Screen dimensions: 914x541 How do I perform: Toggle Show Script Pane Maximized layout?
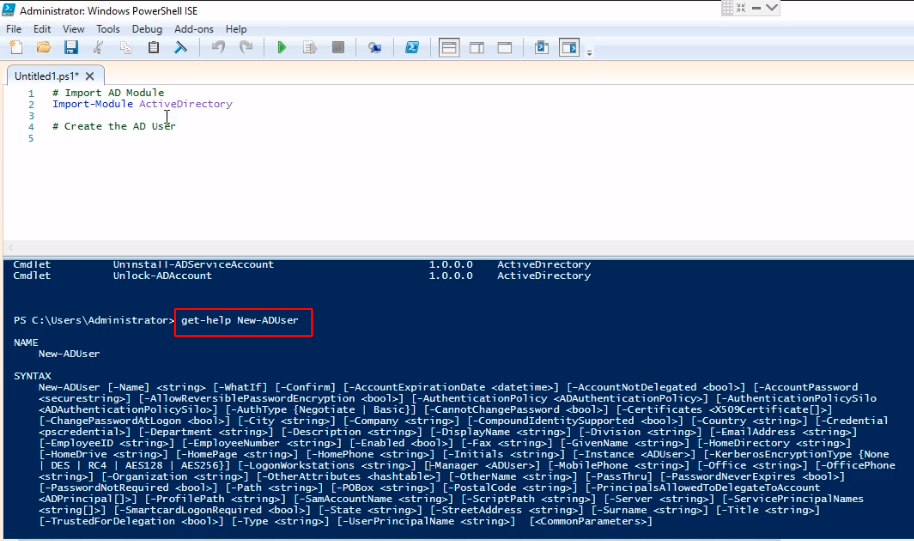click(505, 47)
